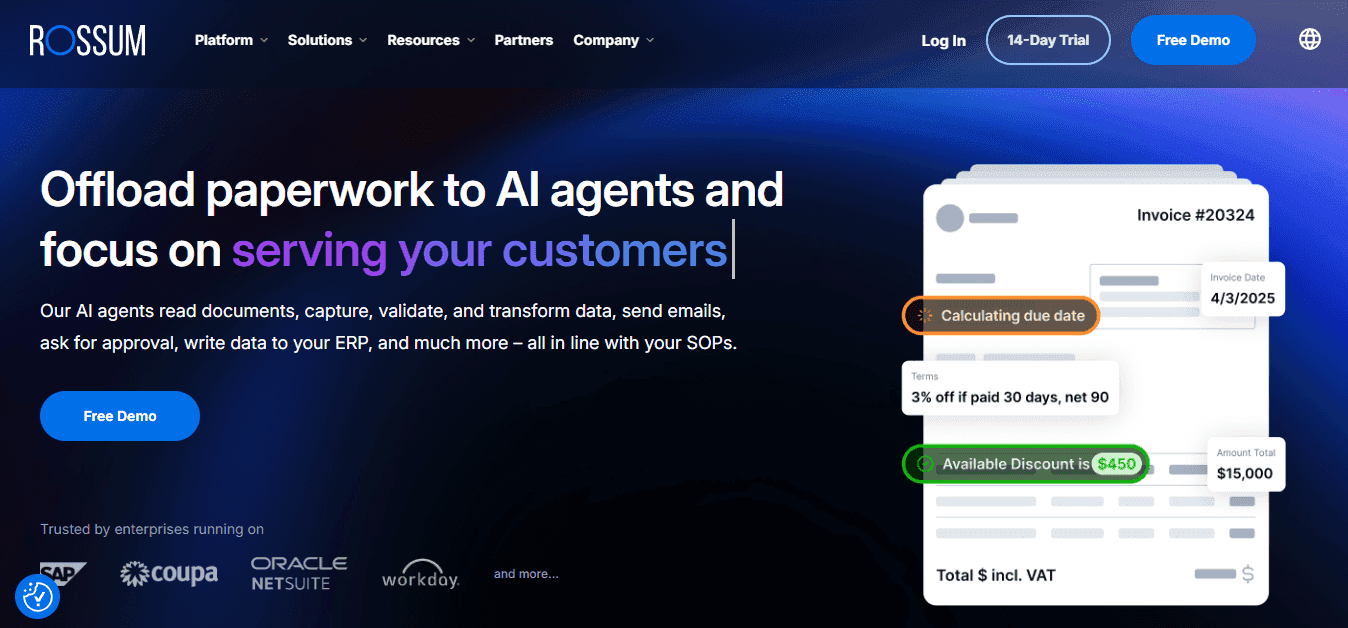Click the Calculating due date badge

point(1001,316)
